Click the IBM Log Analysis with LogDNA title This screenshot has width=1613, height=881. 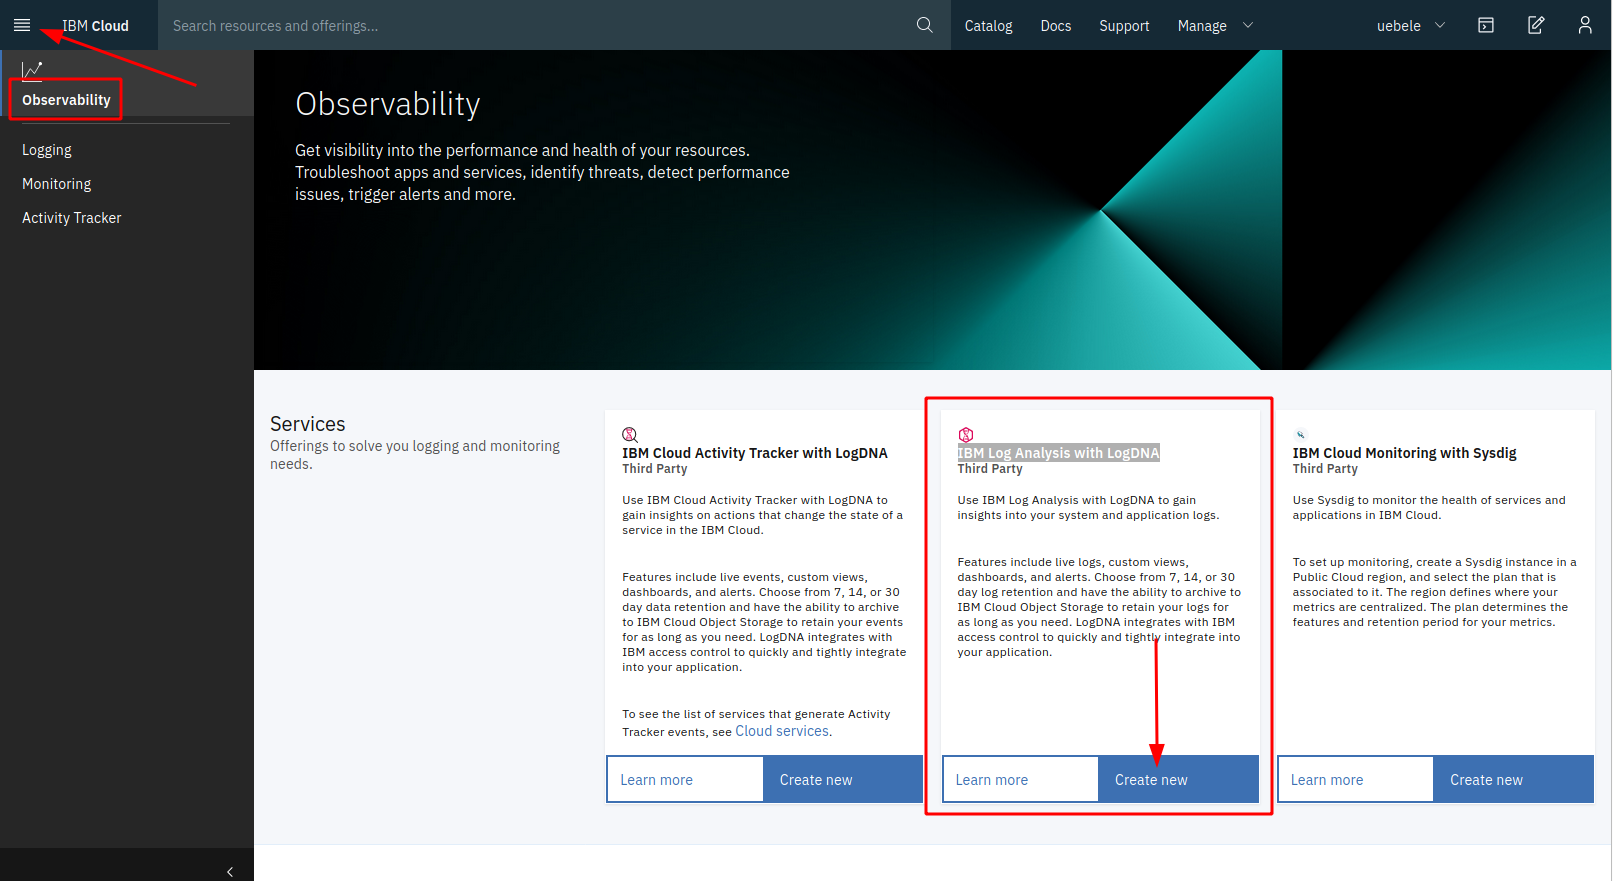(x=1058, y=453)
